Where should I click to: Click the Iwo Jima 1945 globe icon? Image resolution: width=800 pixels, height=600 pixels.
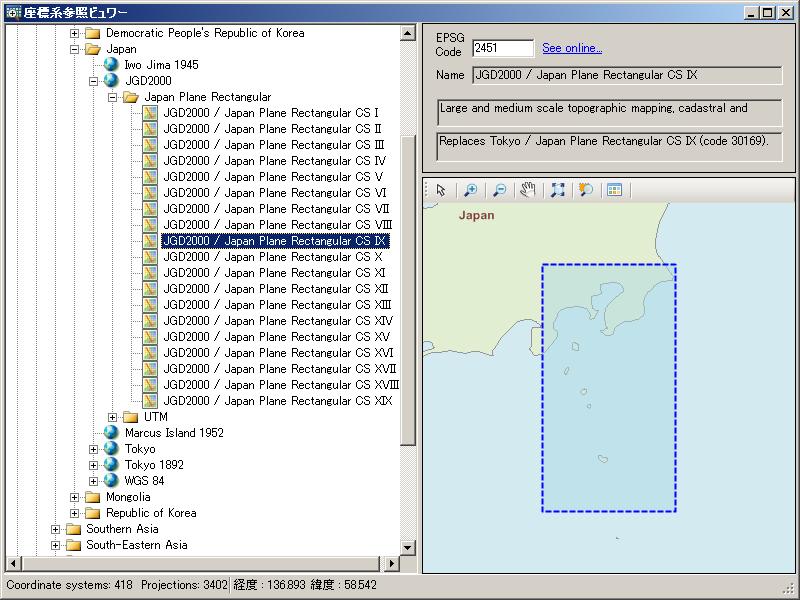tap(111, 65)
